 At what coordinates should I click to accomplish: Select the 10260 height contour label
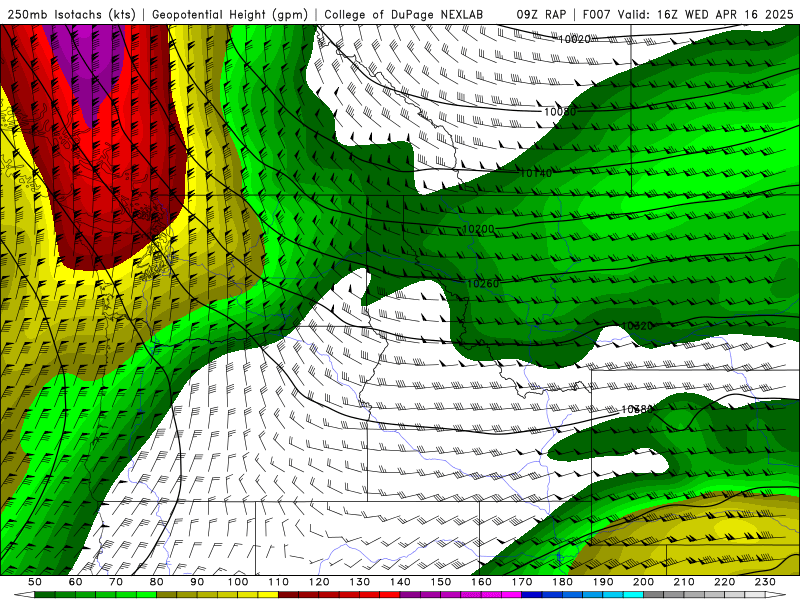point(483,284)
